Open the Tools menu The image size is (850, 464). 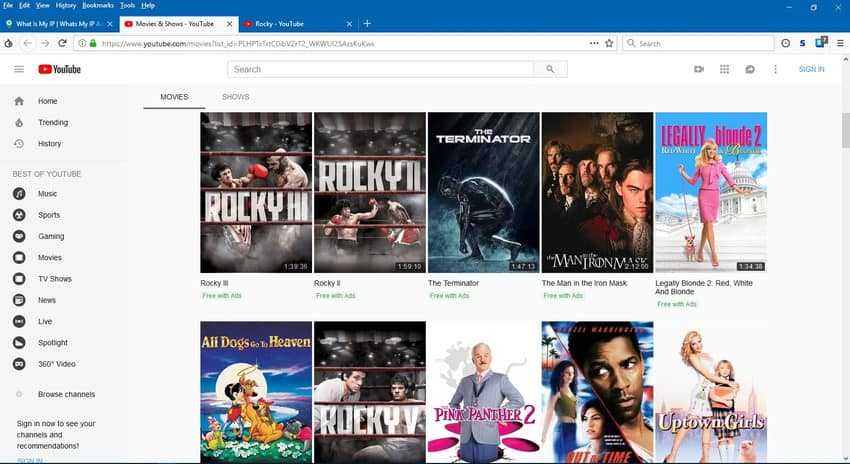click(127, 5)
